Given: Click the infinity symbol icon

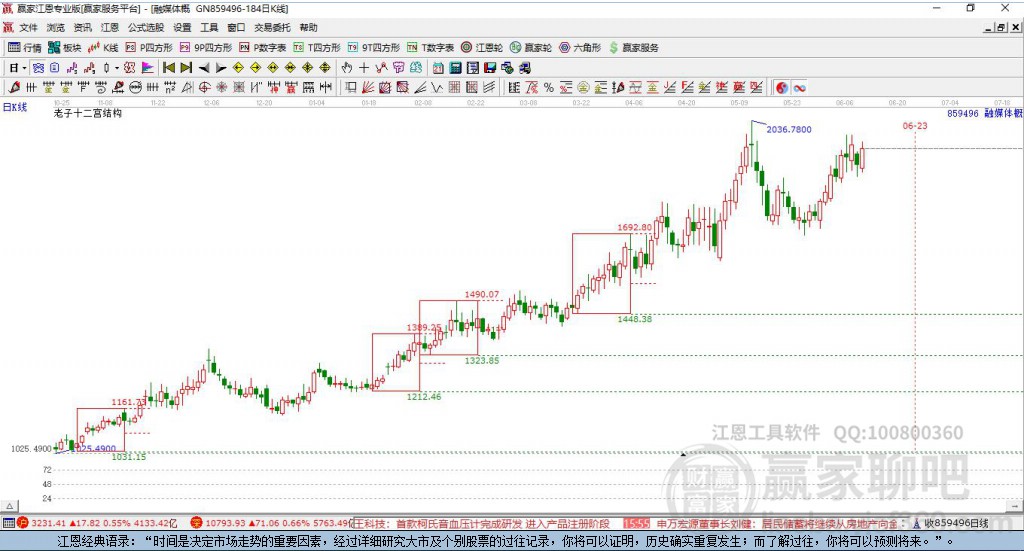Looking at the screenshot, I should (799, 87).
